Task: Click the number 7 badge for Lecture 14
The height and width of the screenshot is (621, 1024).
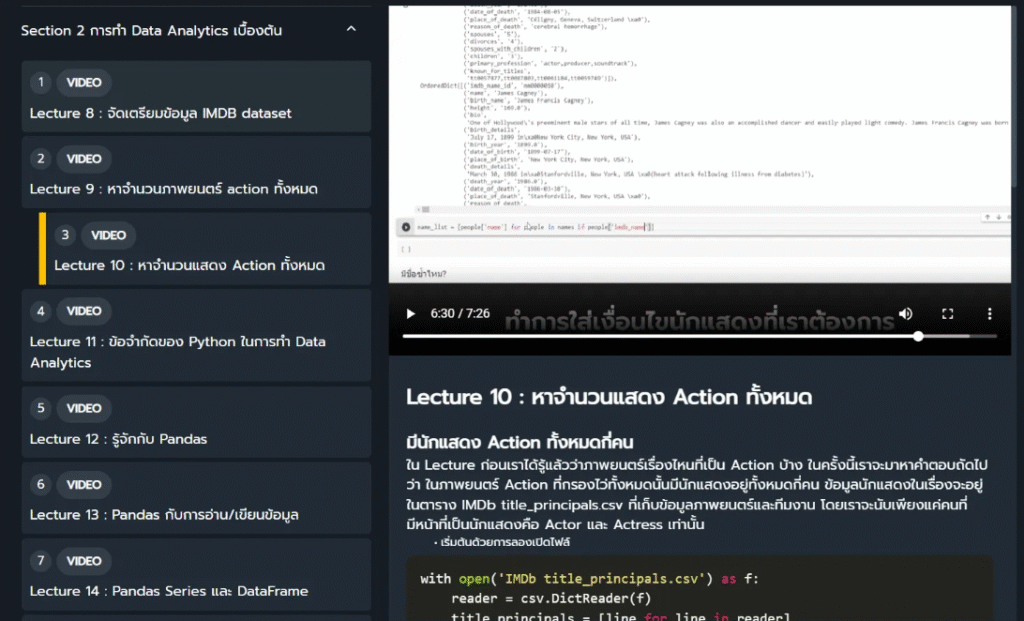Action: point(41,561)
